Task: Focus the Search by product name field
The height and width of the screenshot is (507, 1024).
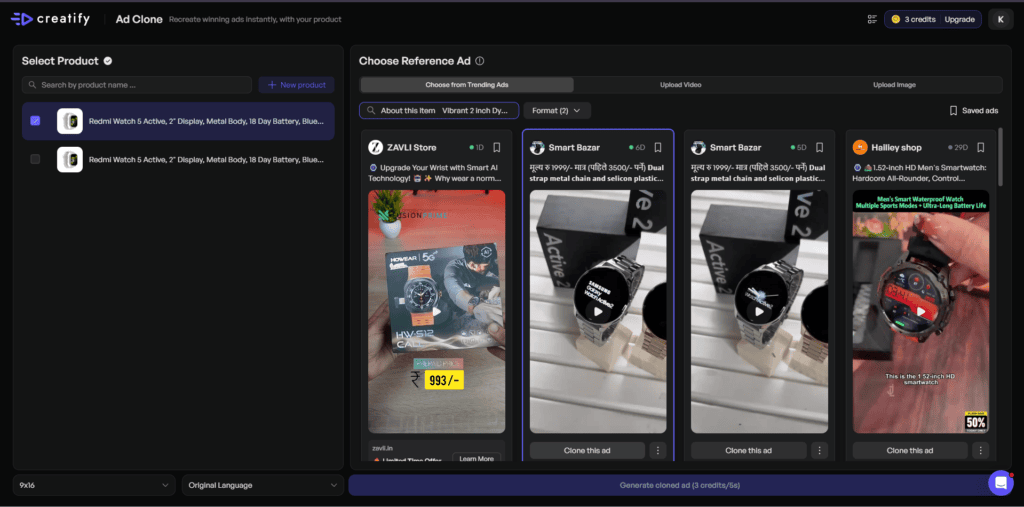Action: [x=136, y=85]
